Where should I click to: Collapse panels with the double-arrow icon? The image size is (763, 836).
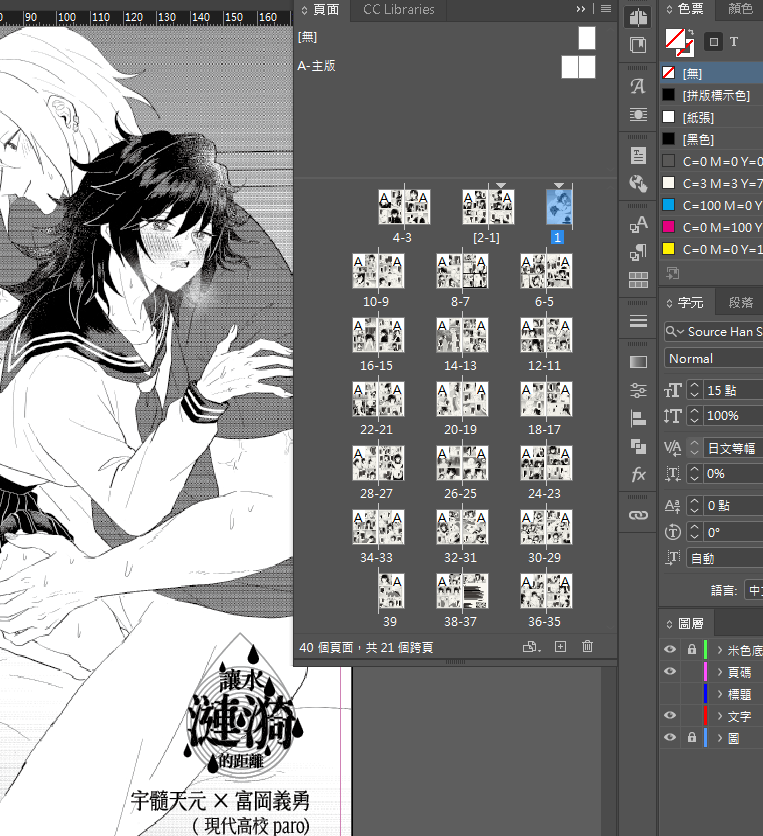(581, 9)
